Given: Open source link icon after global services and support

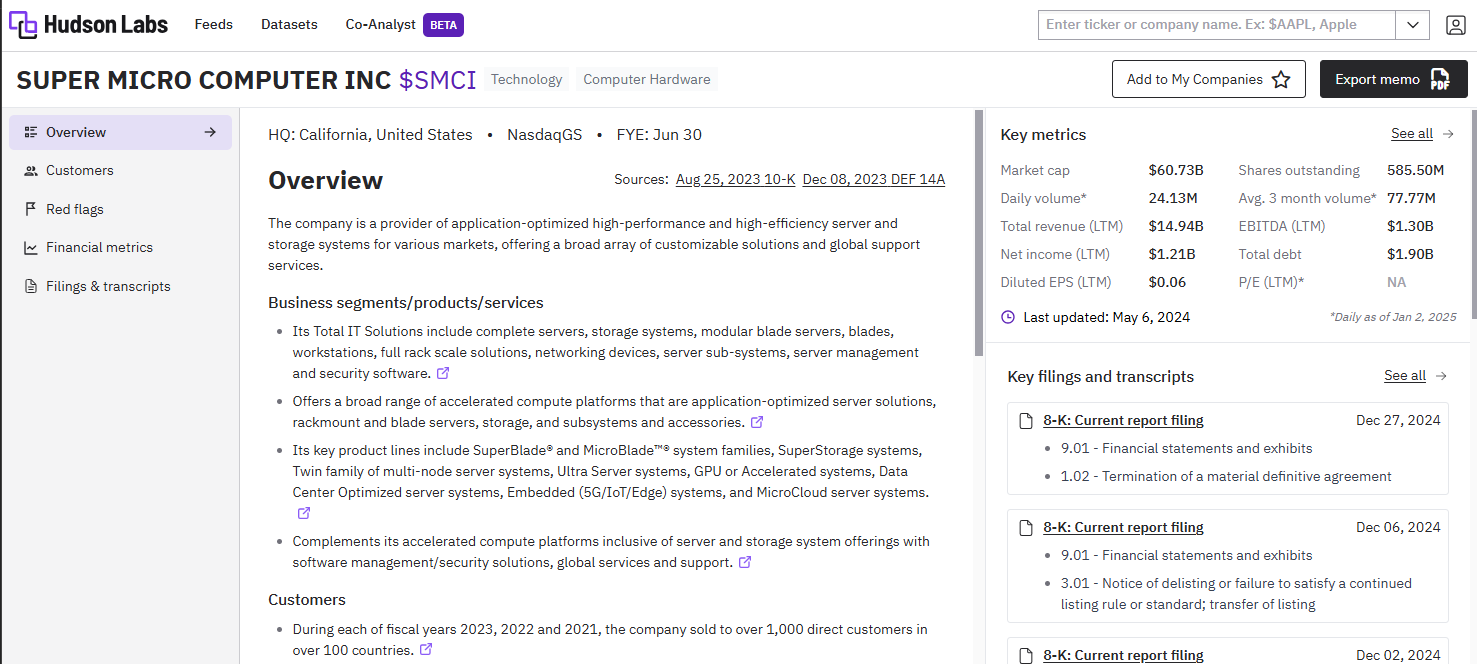Looking at the screenshot, I should pos(745,562).
